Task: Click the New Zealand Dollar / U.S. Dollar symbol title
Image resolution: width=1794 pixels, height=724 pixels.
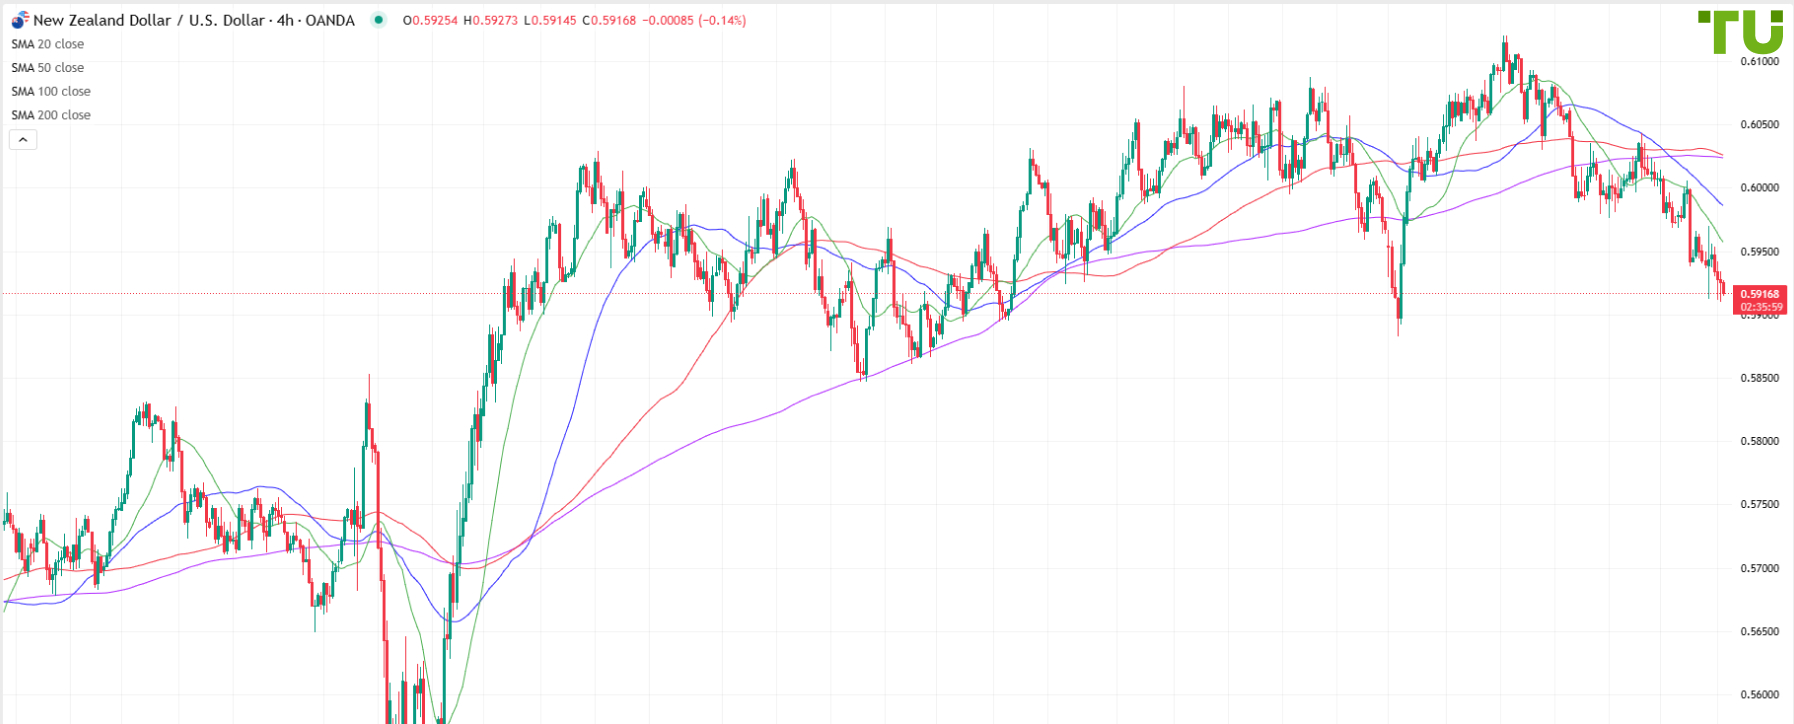Action: coord(194,20)
